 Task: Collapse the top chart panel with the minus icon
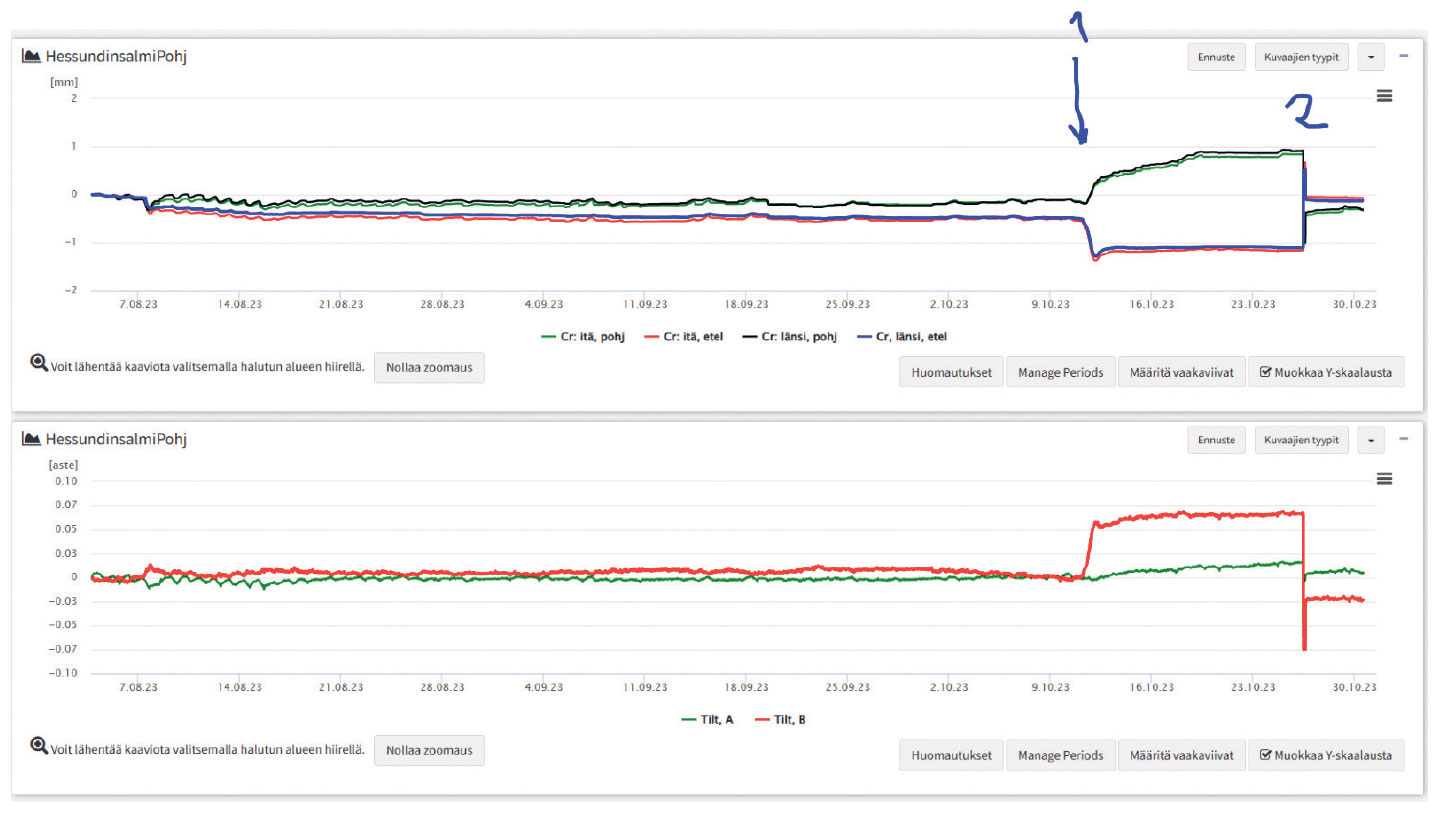[x=1404, y=56]
